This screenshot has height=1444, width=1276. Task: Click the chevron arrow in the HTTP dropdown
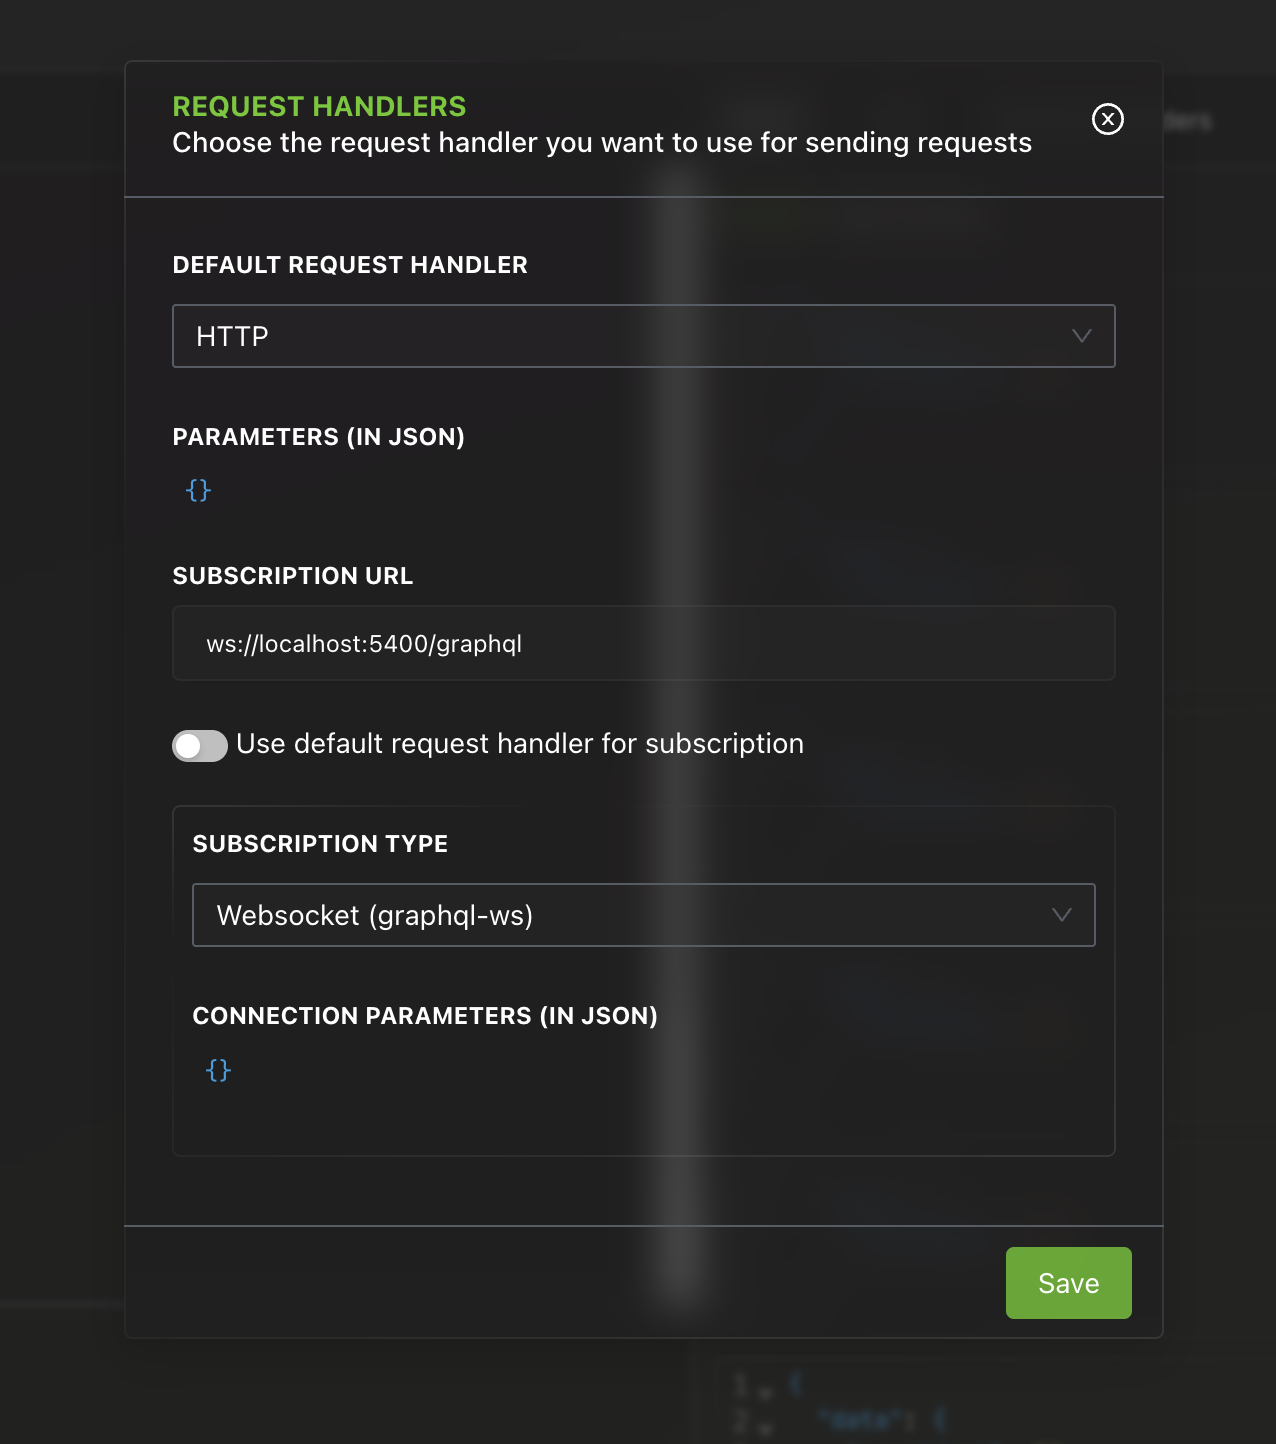tap(1081, 336)
